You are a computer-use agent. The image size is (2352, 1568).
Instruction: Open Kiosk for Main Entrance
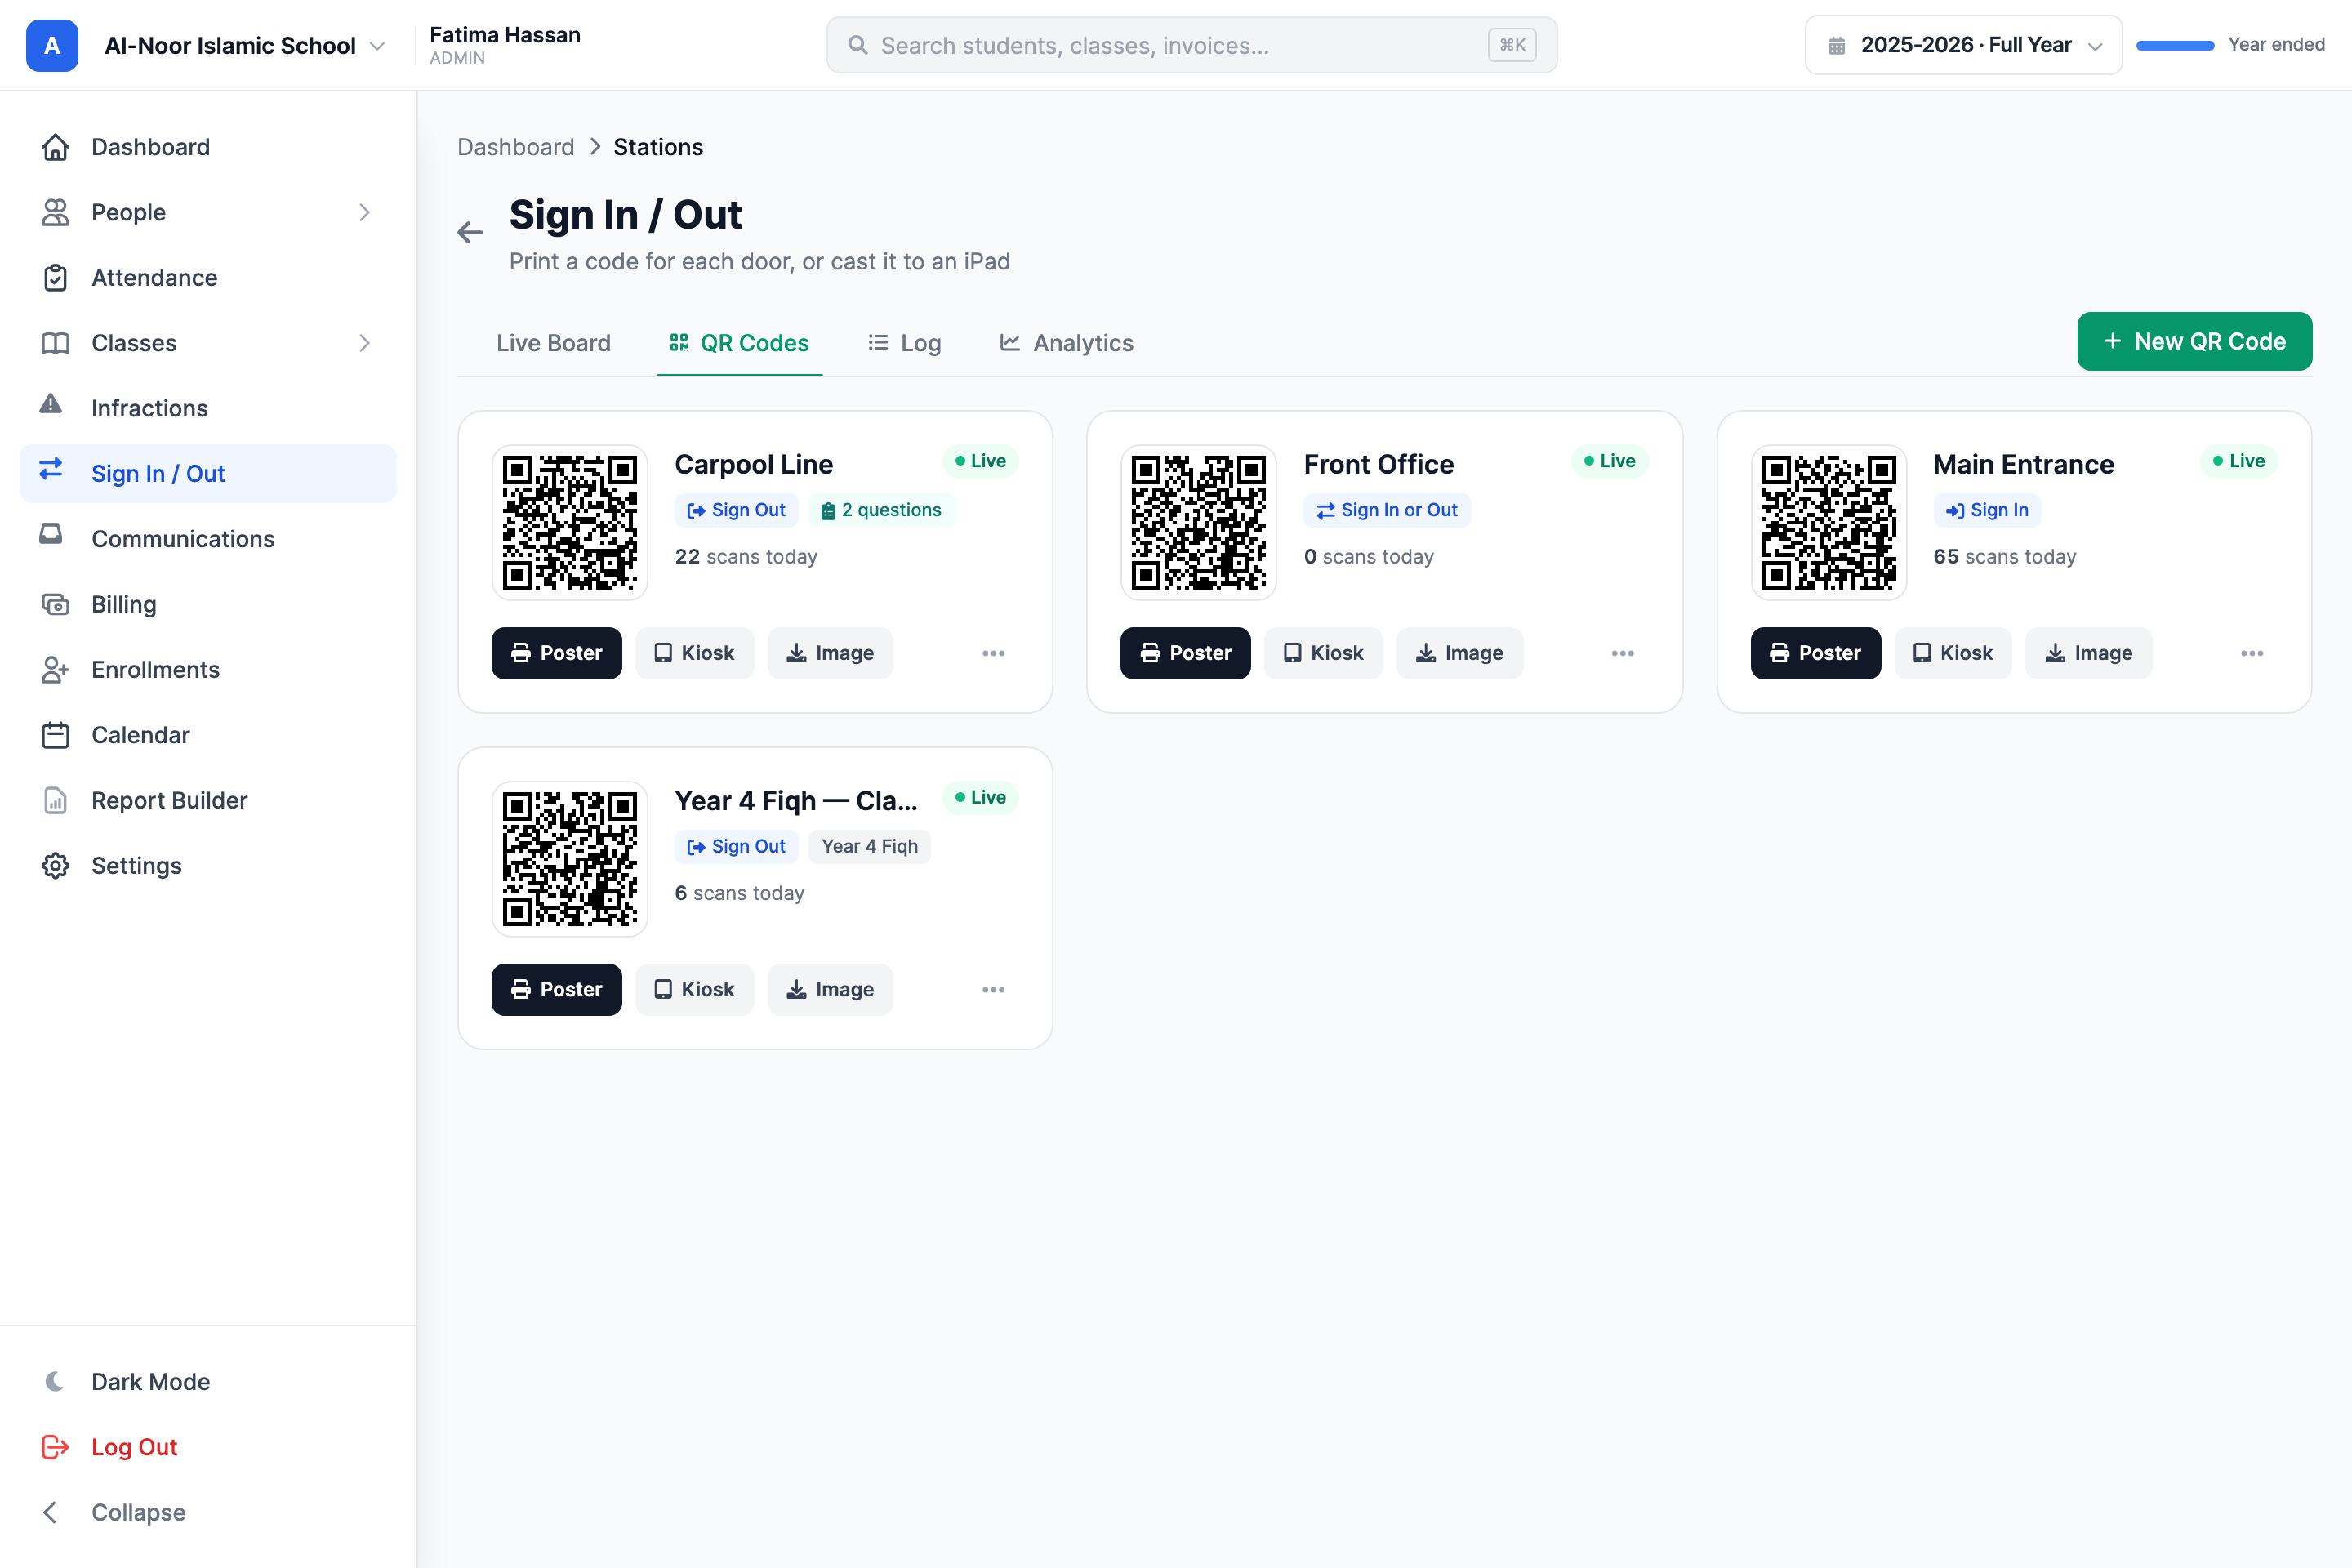click(1953, 653)
